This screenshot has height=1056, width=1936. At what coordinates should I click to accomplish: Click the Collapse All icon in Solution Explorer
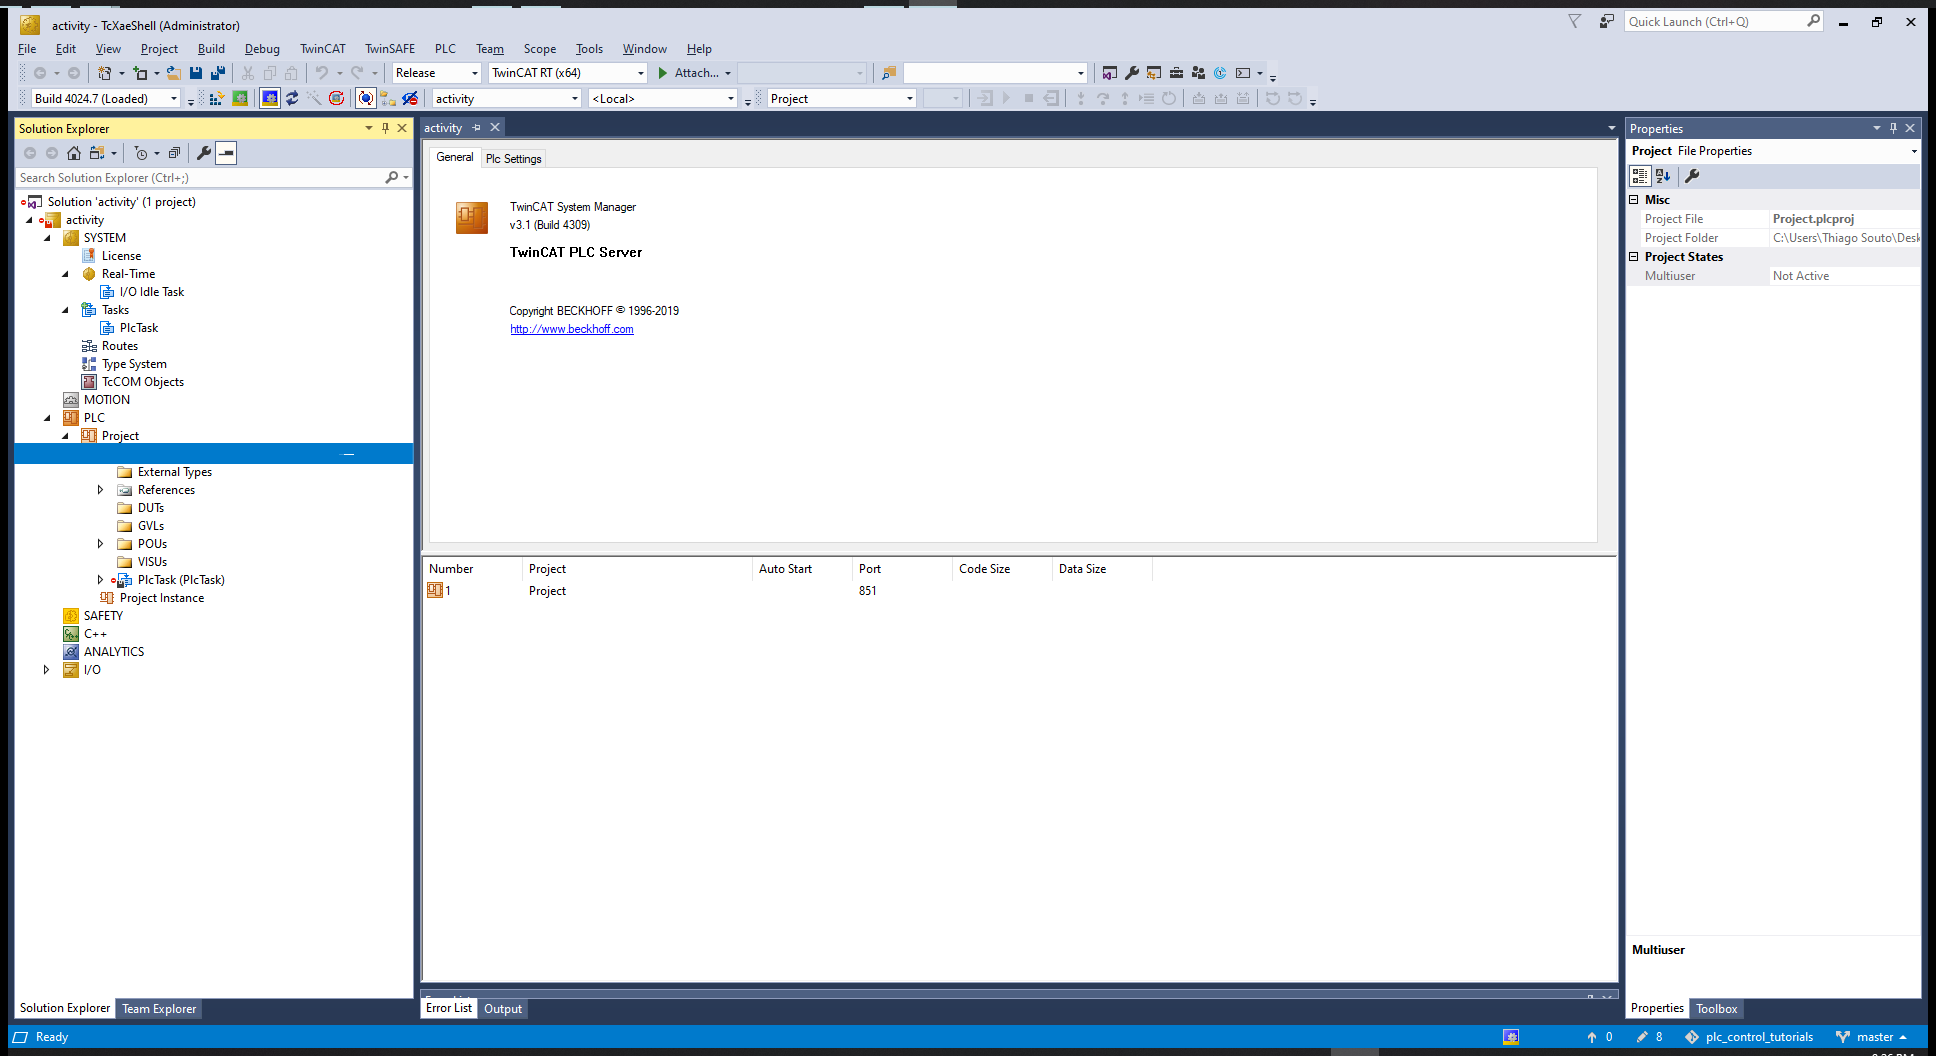(174, 153)
